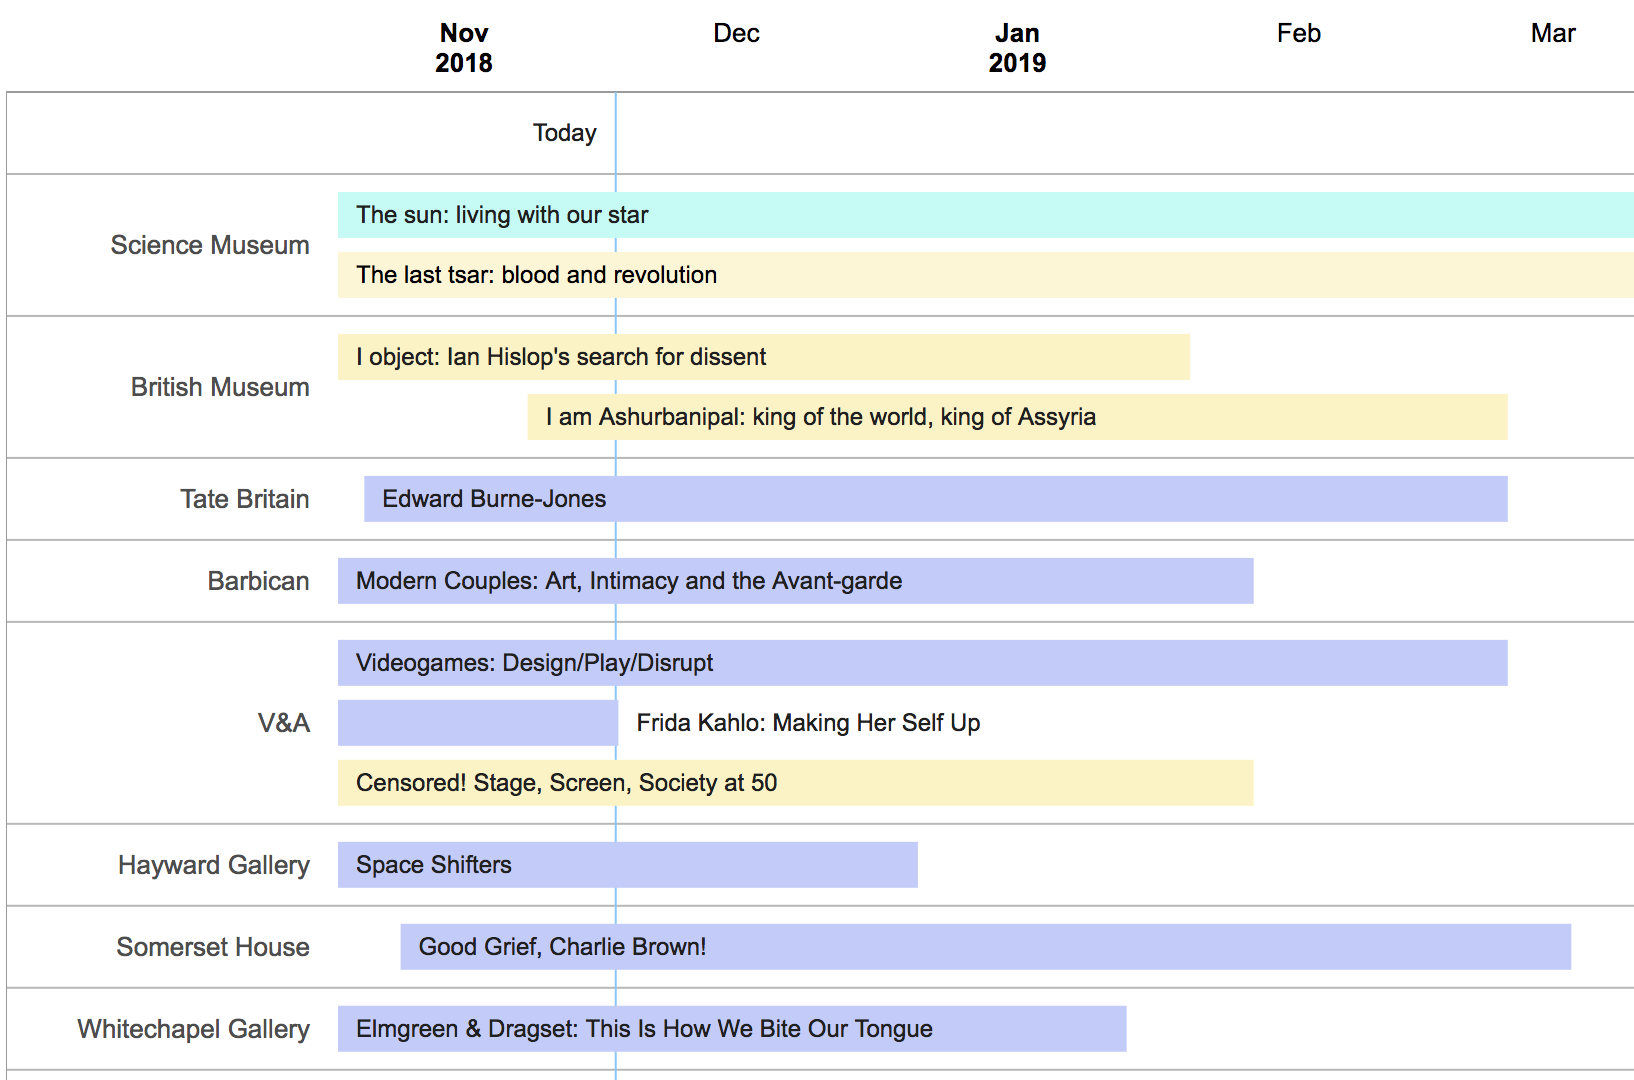Click the Feb month header
The height and width of the screenshot is (1080, 1634).
tap(1299, 33)
